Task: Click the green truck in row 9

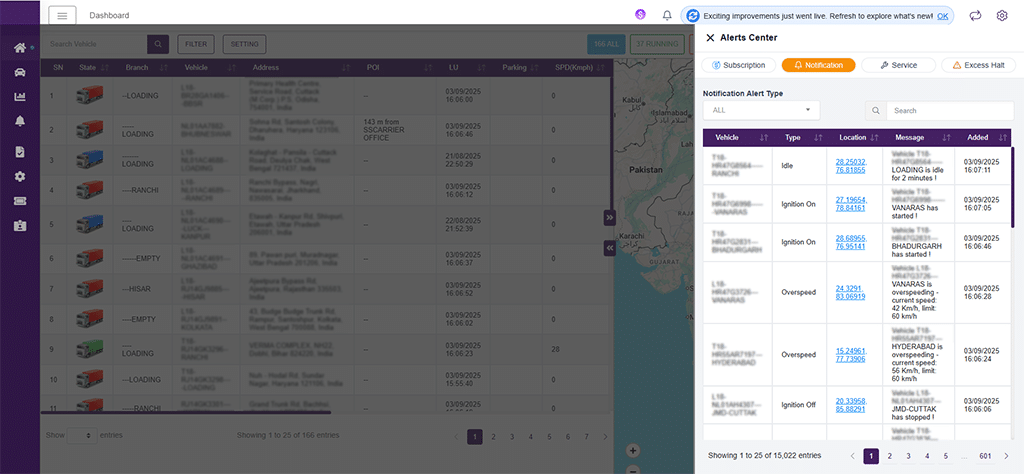Action: pyautogui.click(x=89, y=349)
